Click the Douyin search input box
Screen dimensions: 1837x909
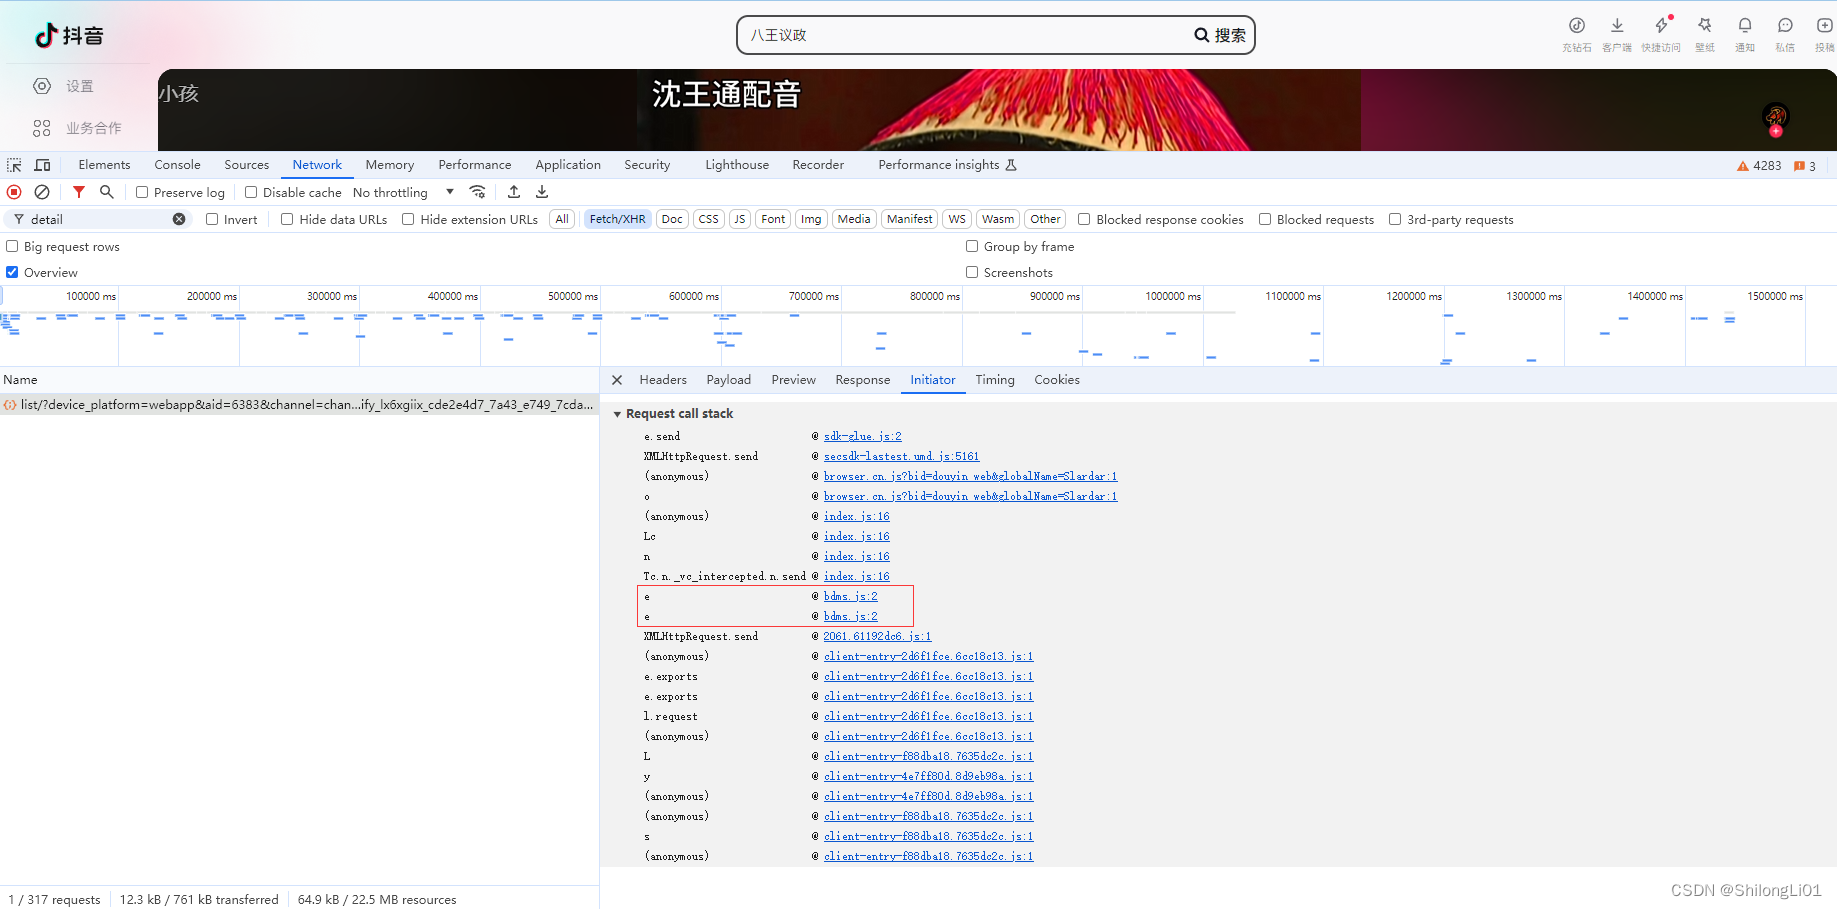pyautogui.click(x=966, y=35)
